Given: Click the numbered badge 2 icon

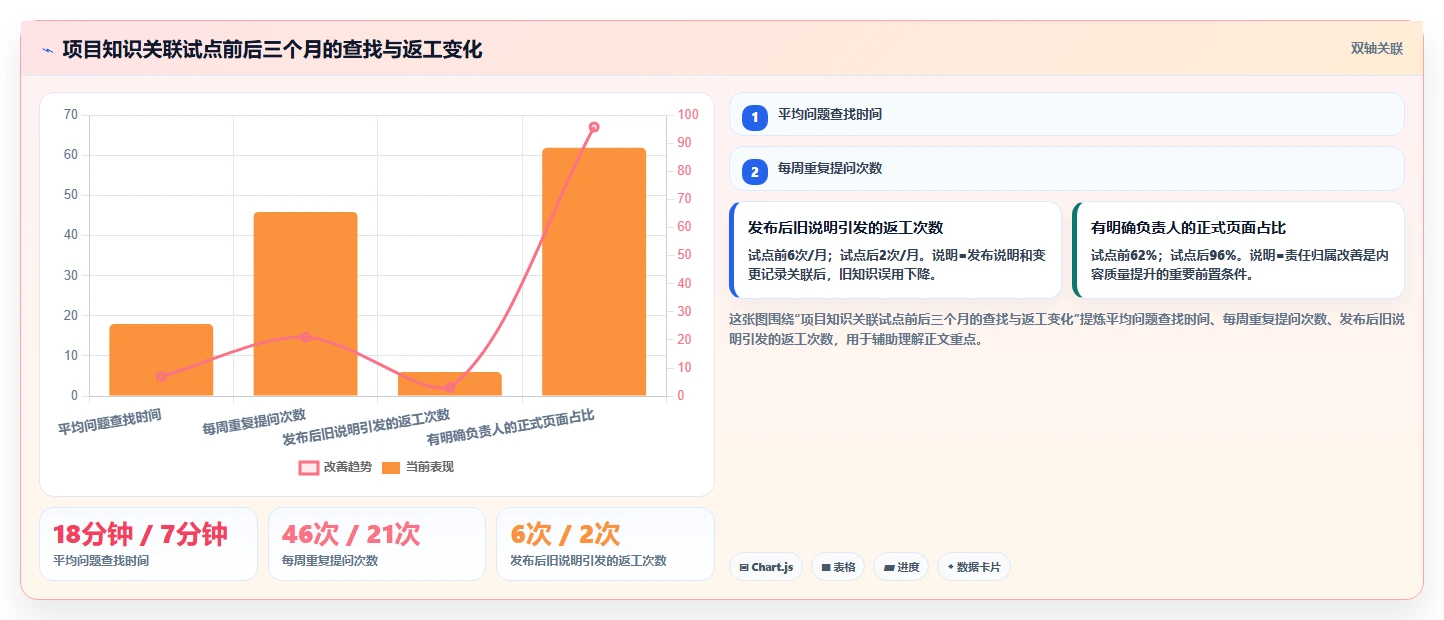Looking at the screenshot, I should point(755,172).
